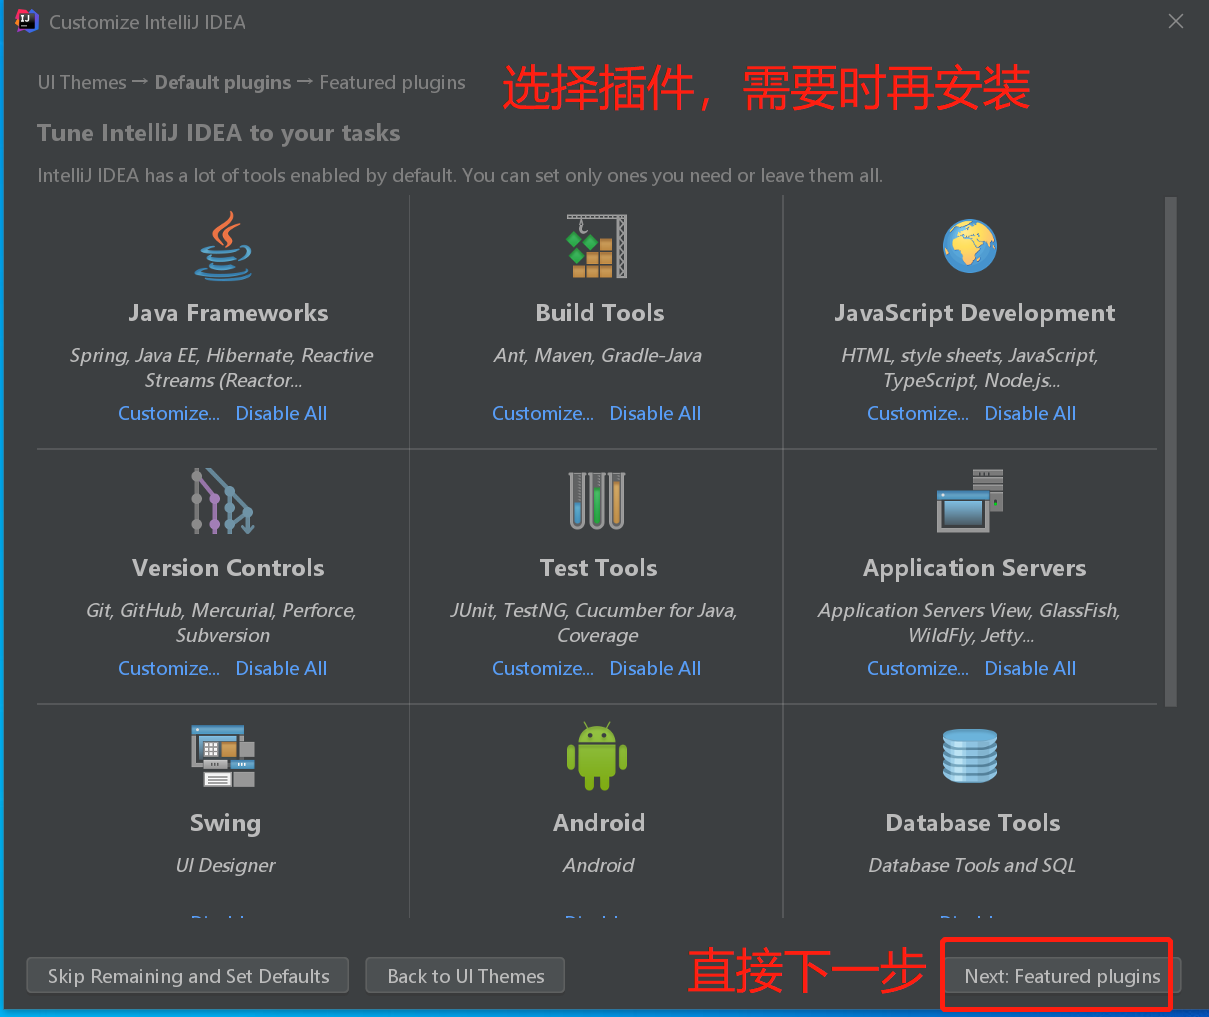Open Customize for Test Tools
Viewport: 1209px width, 1017px height.
click(x=543, y=668)
